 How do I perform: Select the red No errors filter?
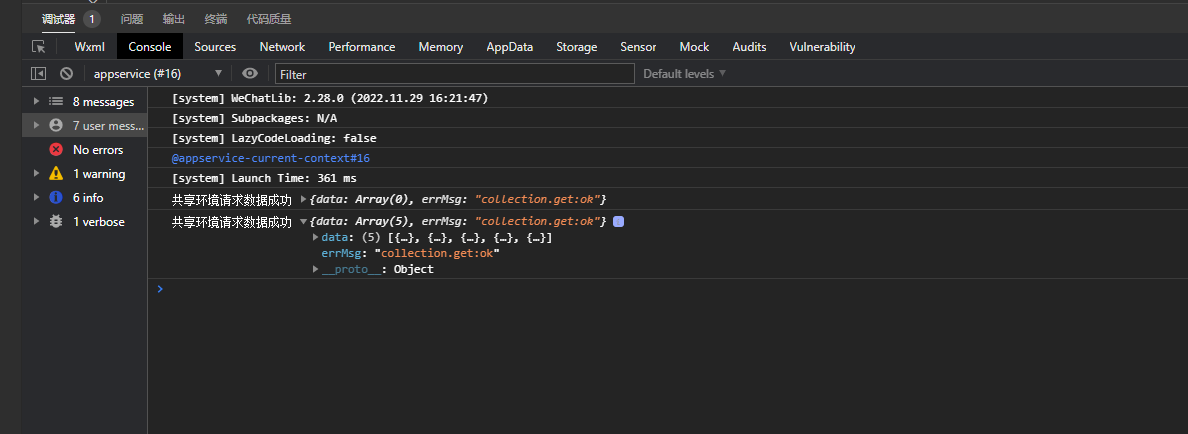pyautogui.click(x=97, y=150)
